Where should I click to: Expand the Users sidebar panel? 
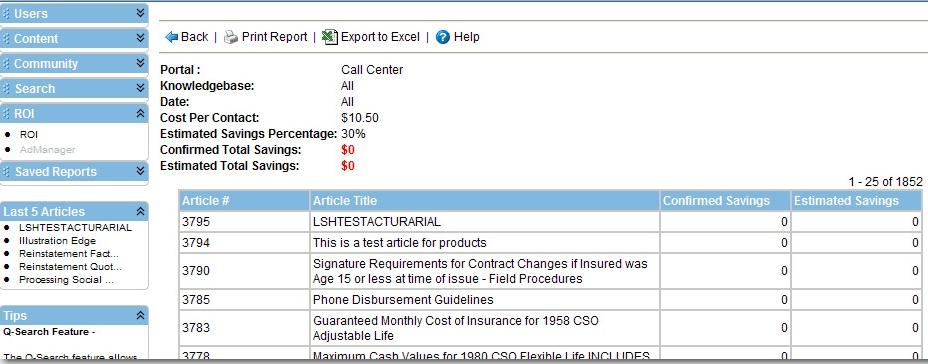tap(140, 13)
